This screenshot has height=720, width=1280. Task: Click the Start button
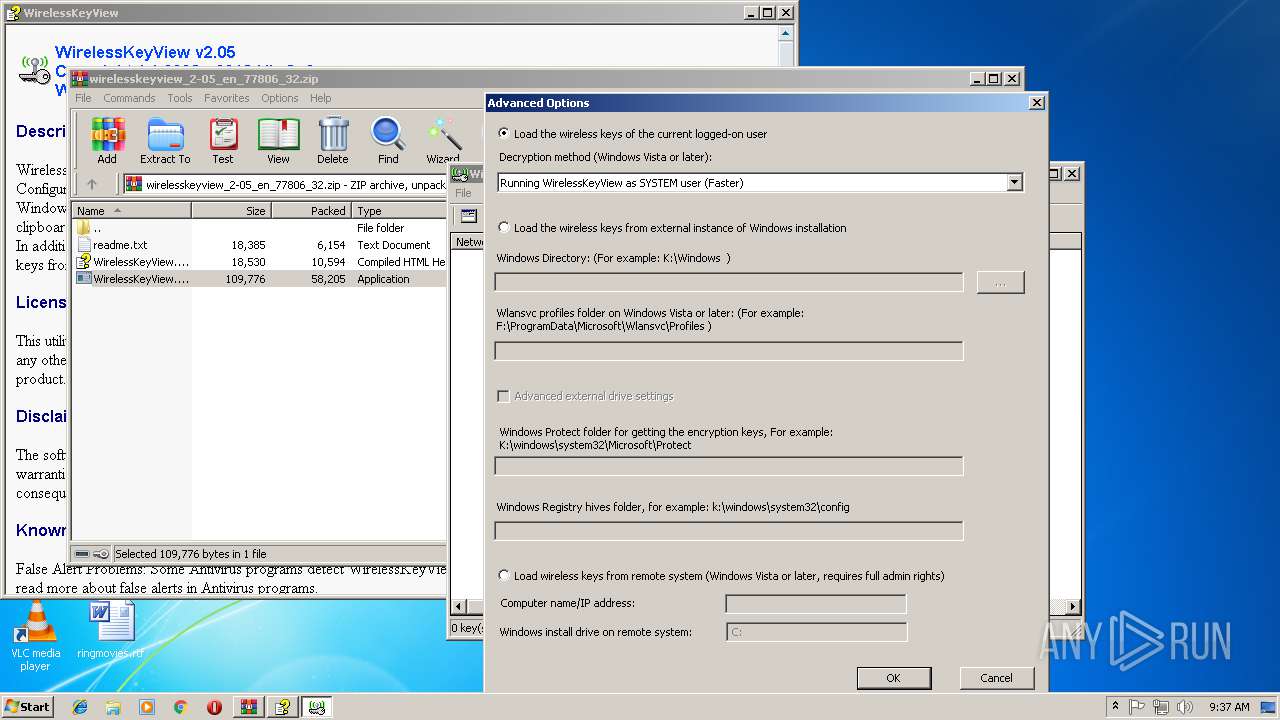click(x=28, y=707)
